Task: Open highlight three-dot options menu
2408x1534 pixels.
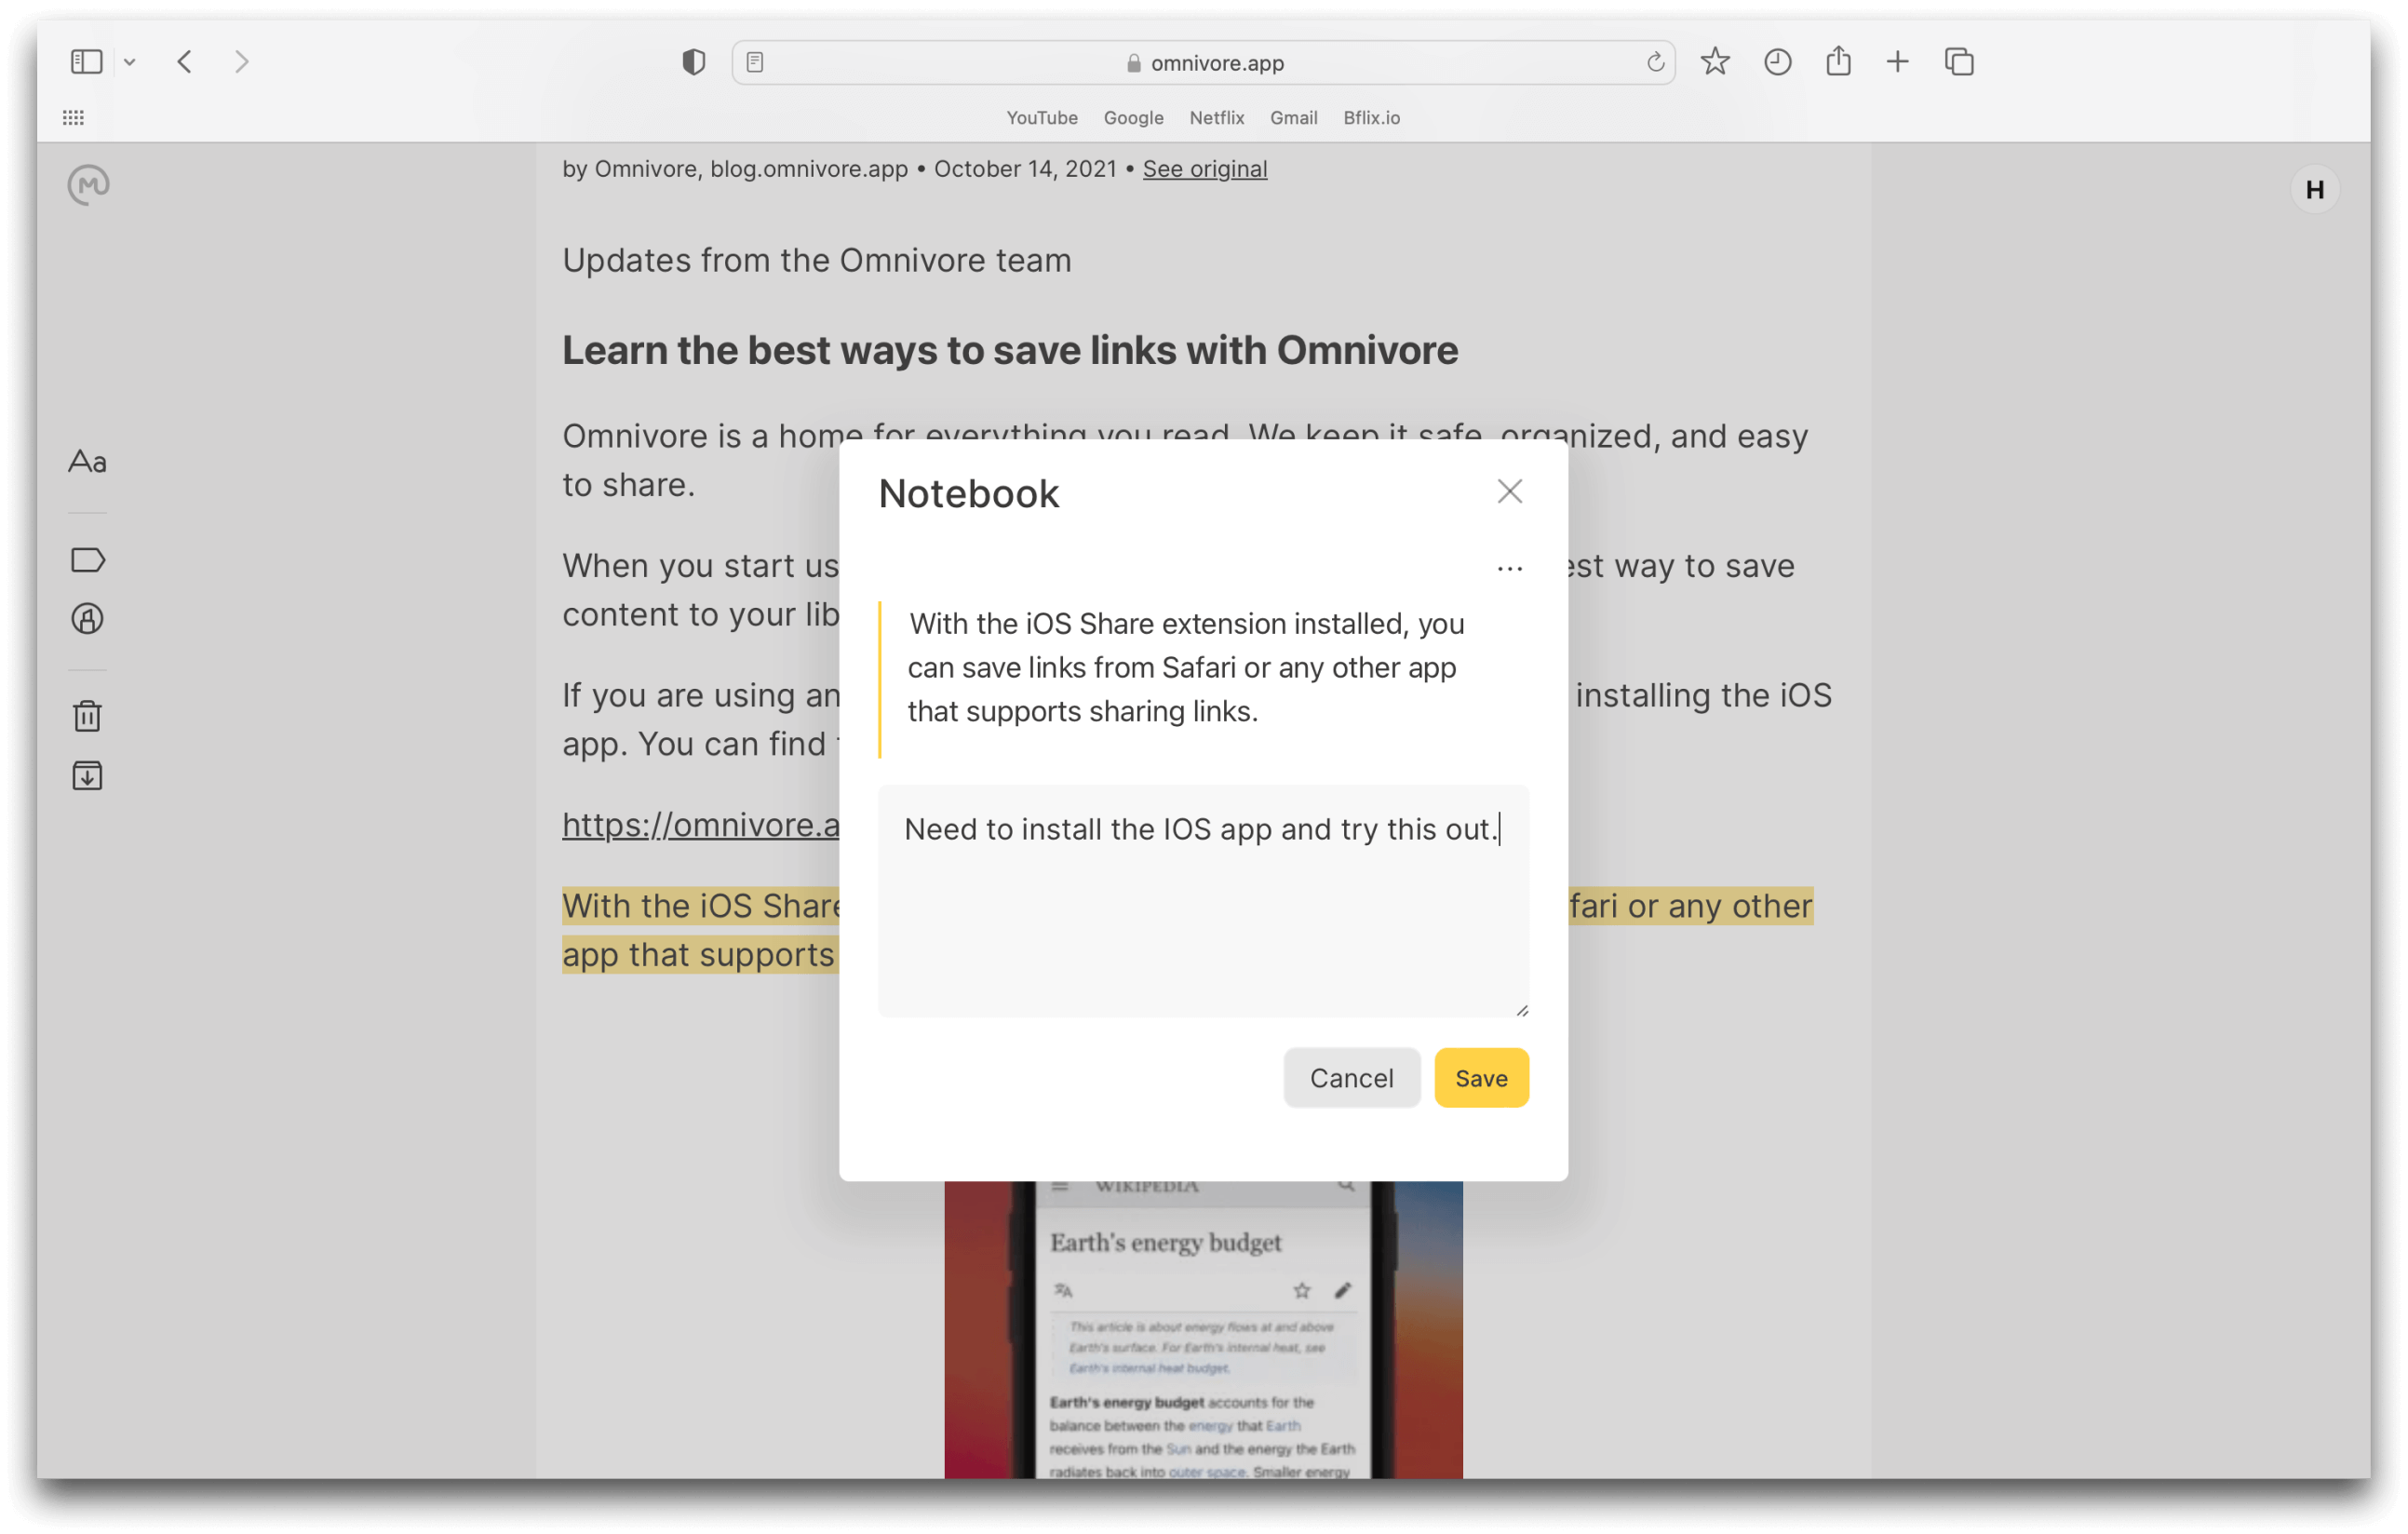Action: (x=1509, y=569)
